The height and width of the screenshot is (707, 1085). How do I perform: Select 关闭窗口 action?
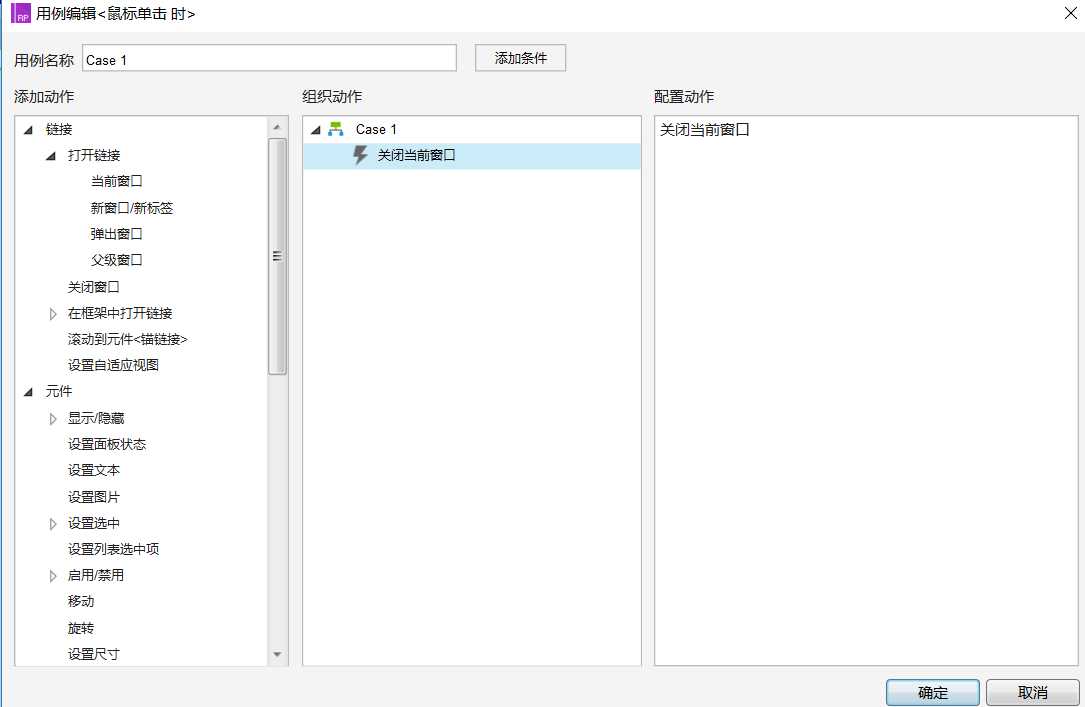coord(93,286)
